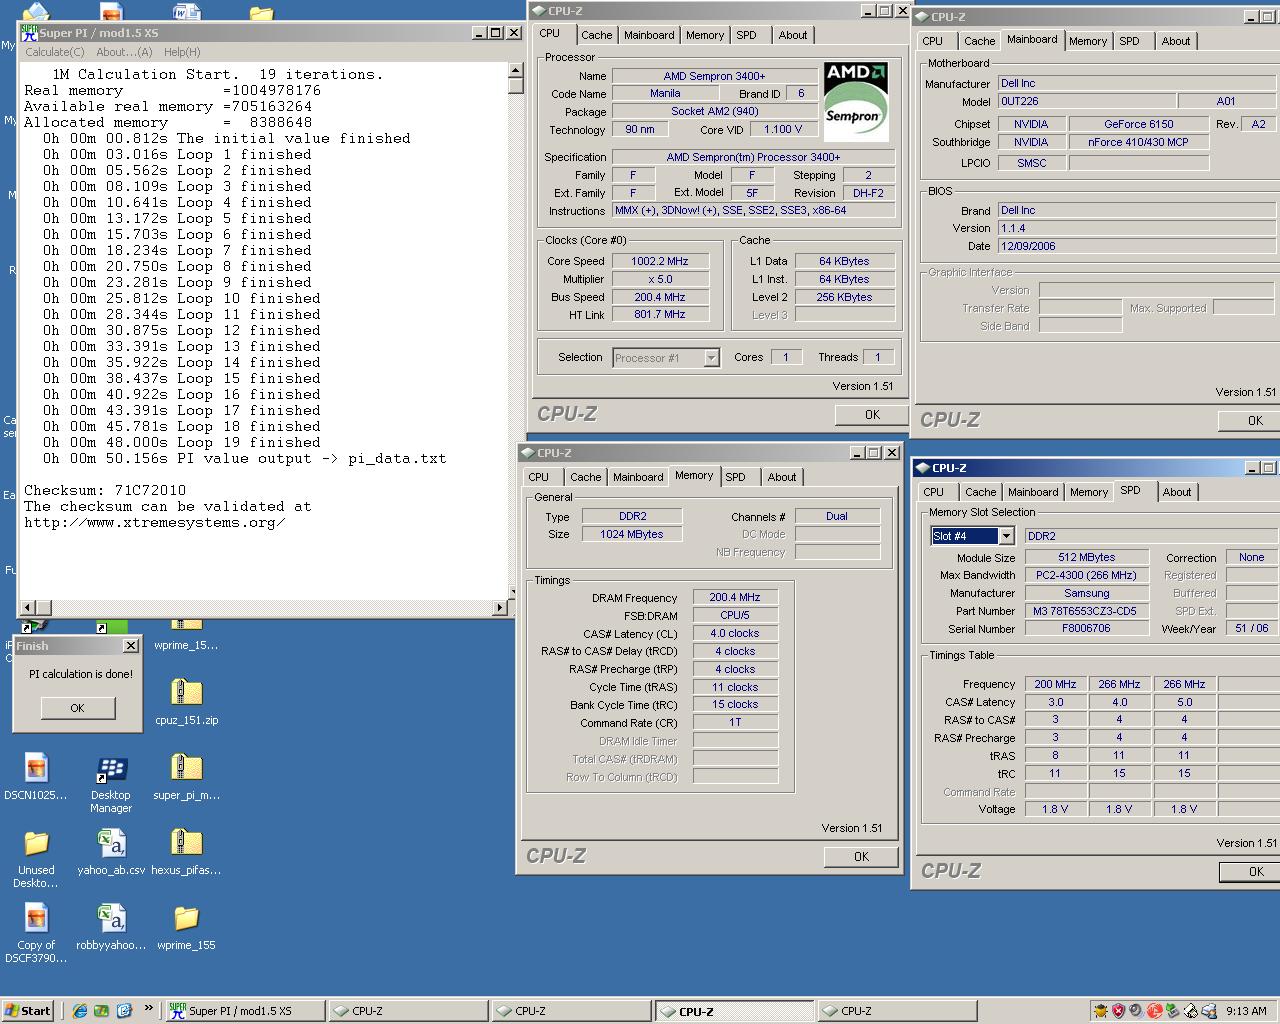Click the second Quick Launch icon
Image resolution: width=1280 pixels, height=1024 pixels.
tap(102, 1011)
